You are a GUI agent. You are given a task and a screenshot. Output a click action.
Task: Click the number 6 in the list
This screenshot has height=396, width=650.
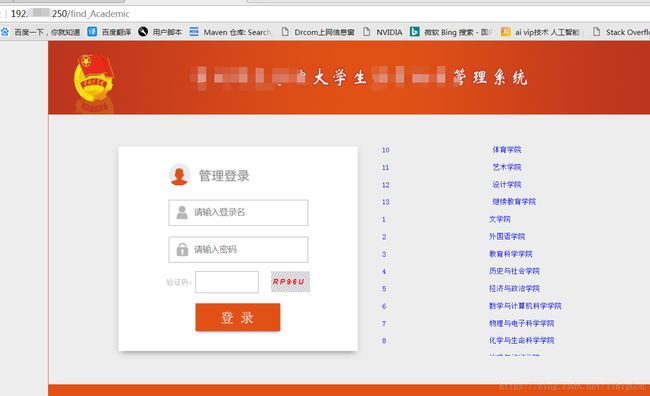pyautogui.click(x=384, y=306)
